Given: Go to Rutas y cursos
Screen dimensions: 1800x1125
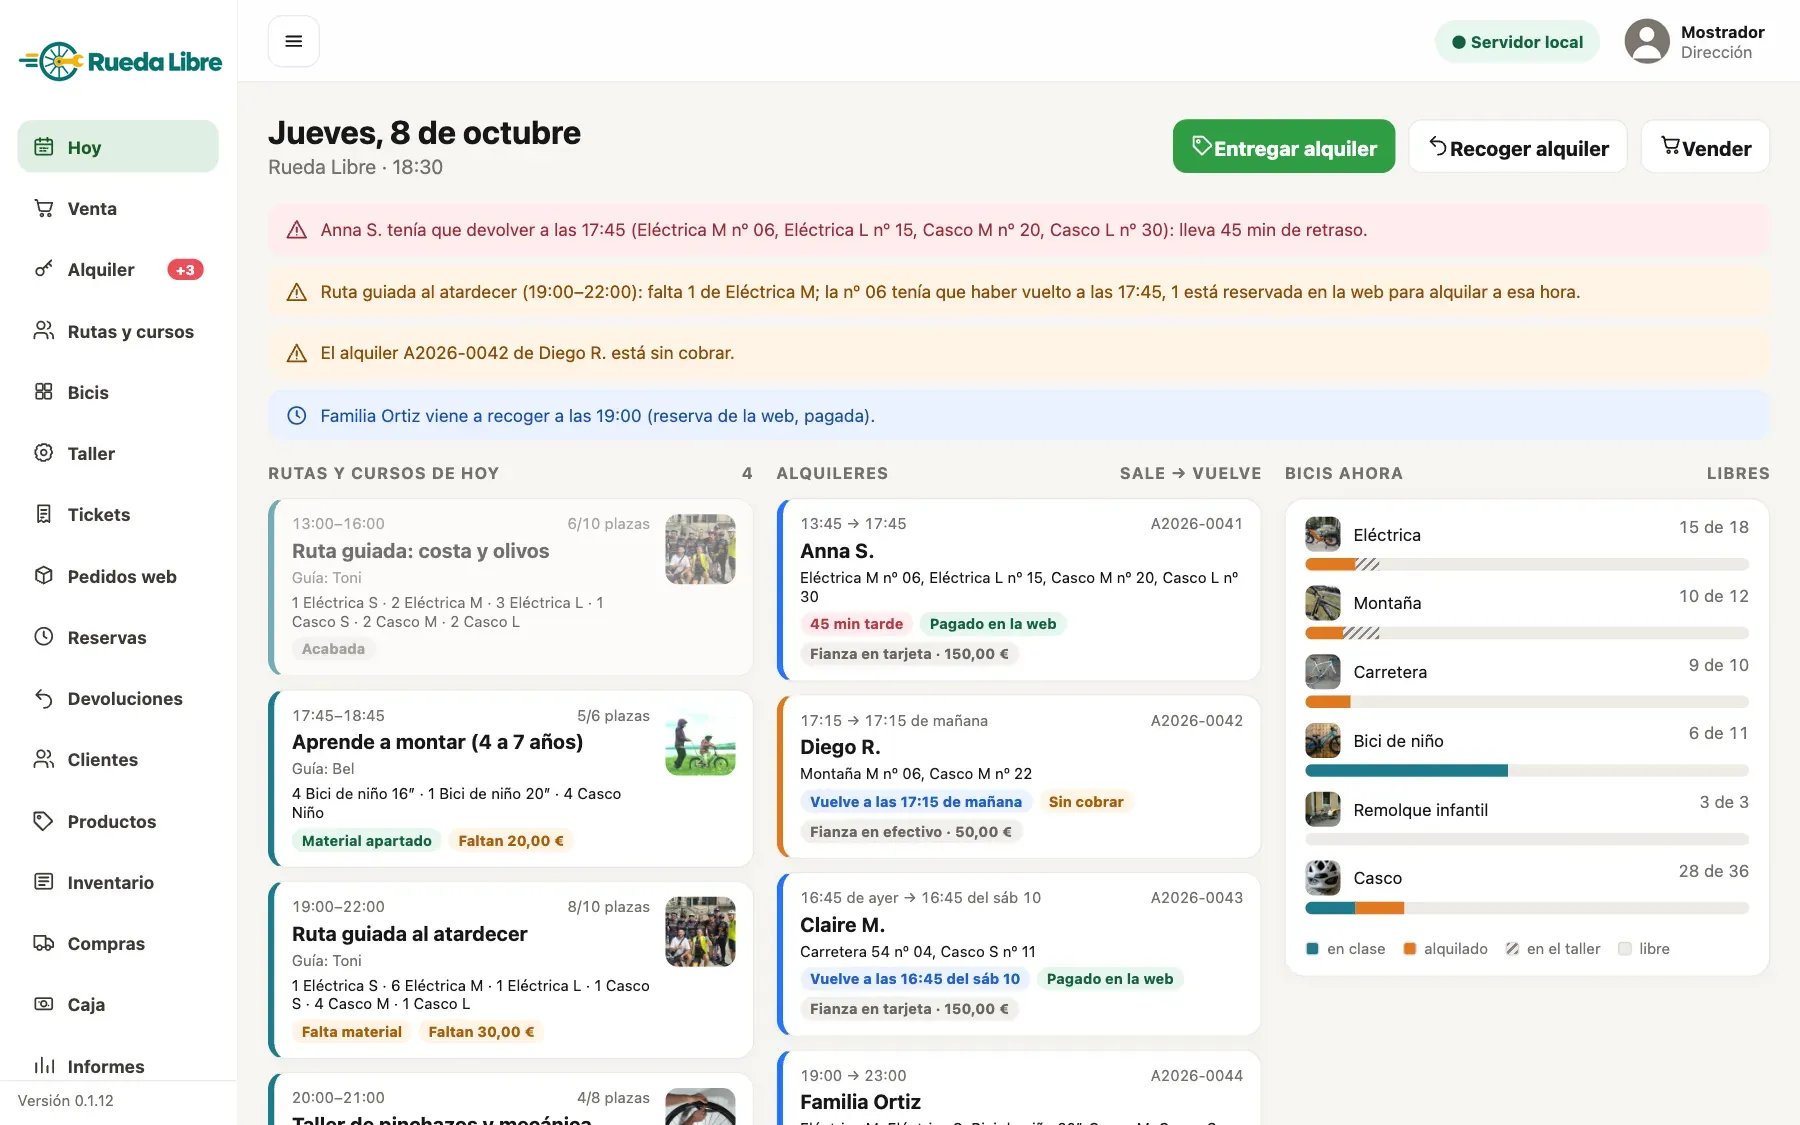Looking at the screenshot, I should coord(118,331).
